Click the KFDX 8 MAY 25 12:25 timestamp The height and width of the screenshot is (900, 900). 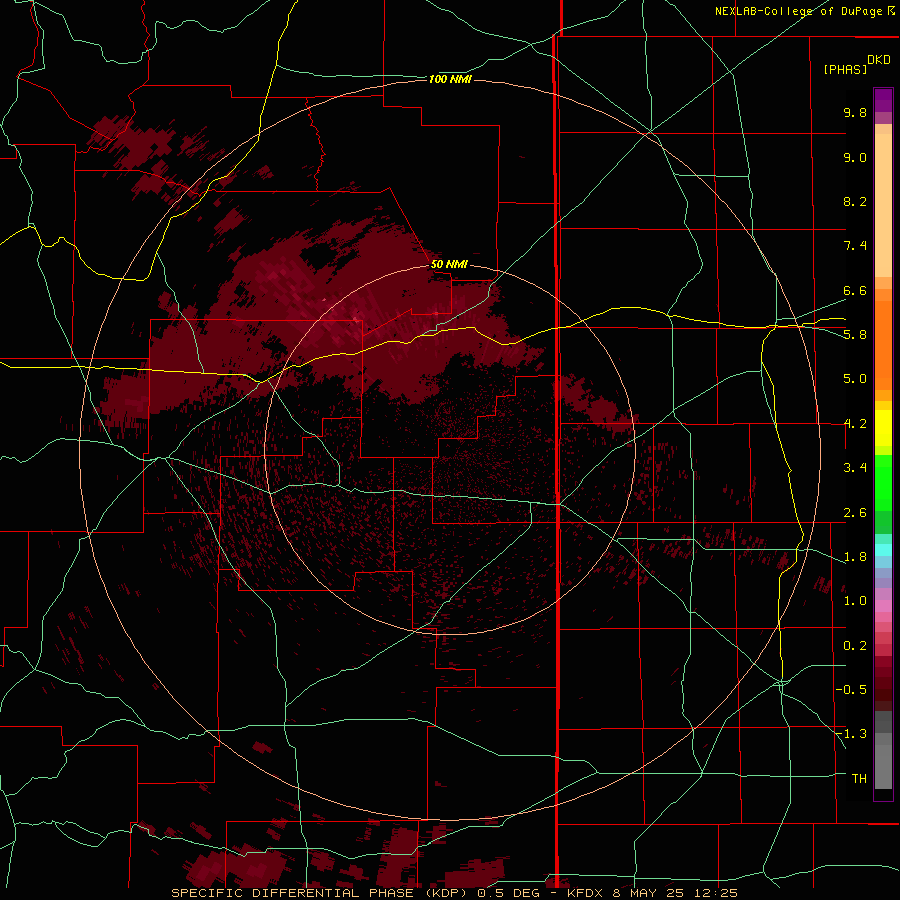click(x=652, y=893)
